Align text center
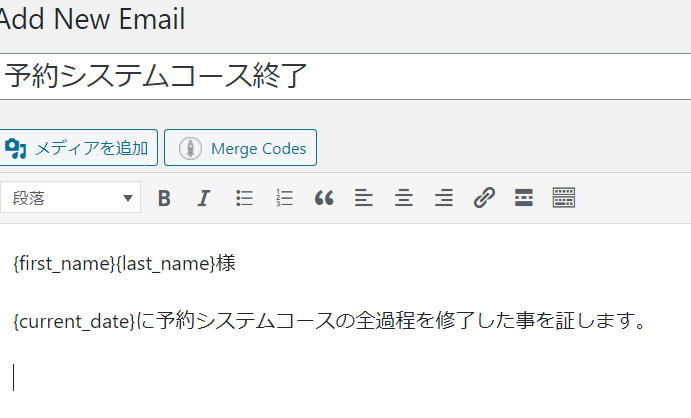 404,198
